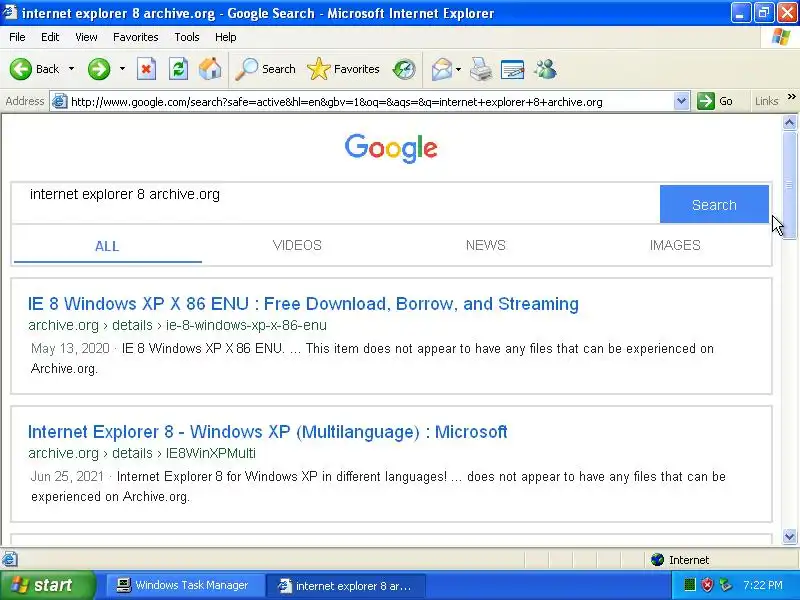Click the green Task Manager tray icon
Screen dimensions: 800x600
tap(689, 585)
